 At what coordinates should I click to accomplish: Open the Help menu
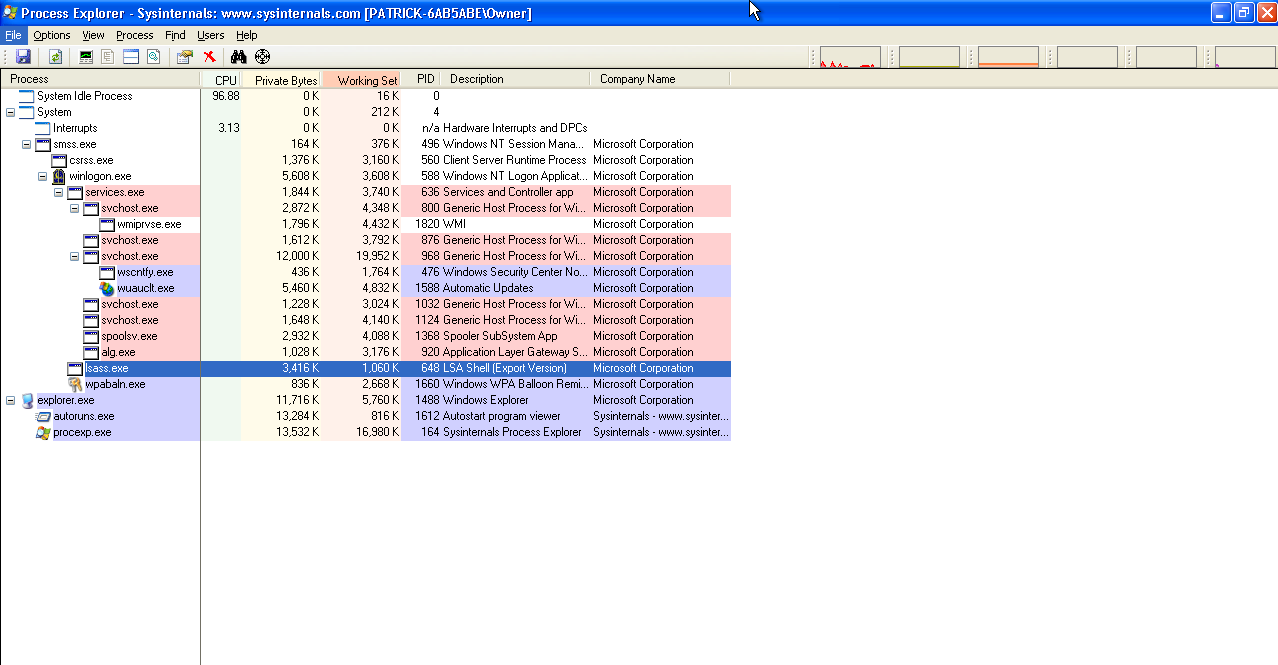click(x=247, y=35)
